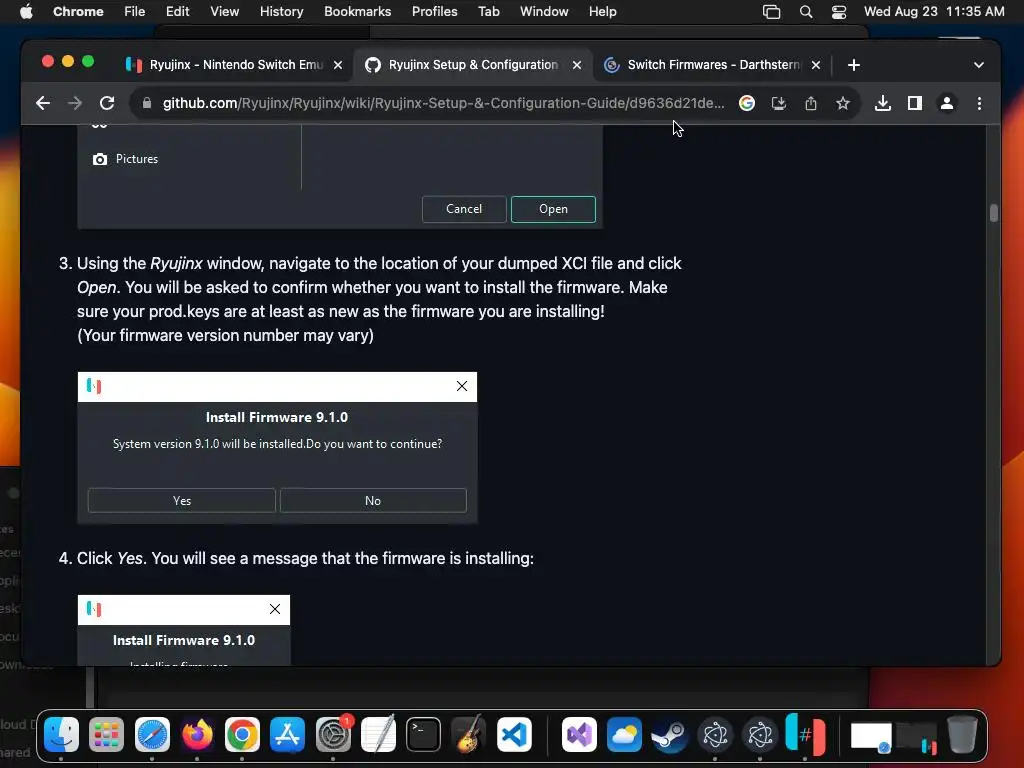This screenshot has width=1024, height=768.
Task: Bookmark this page with the star icon
Action: (843, 103)
